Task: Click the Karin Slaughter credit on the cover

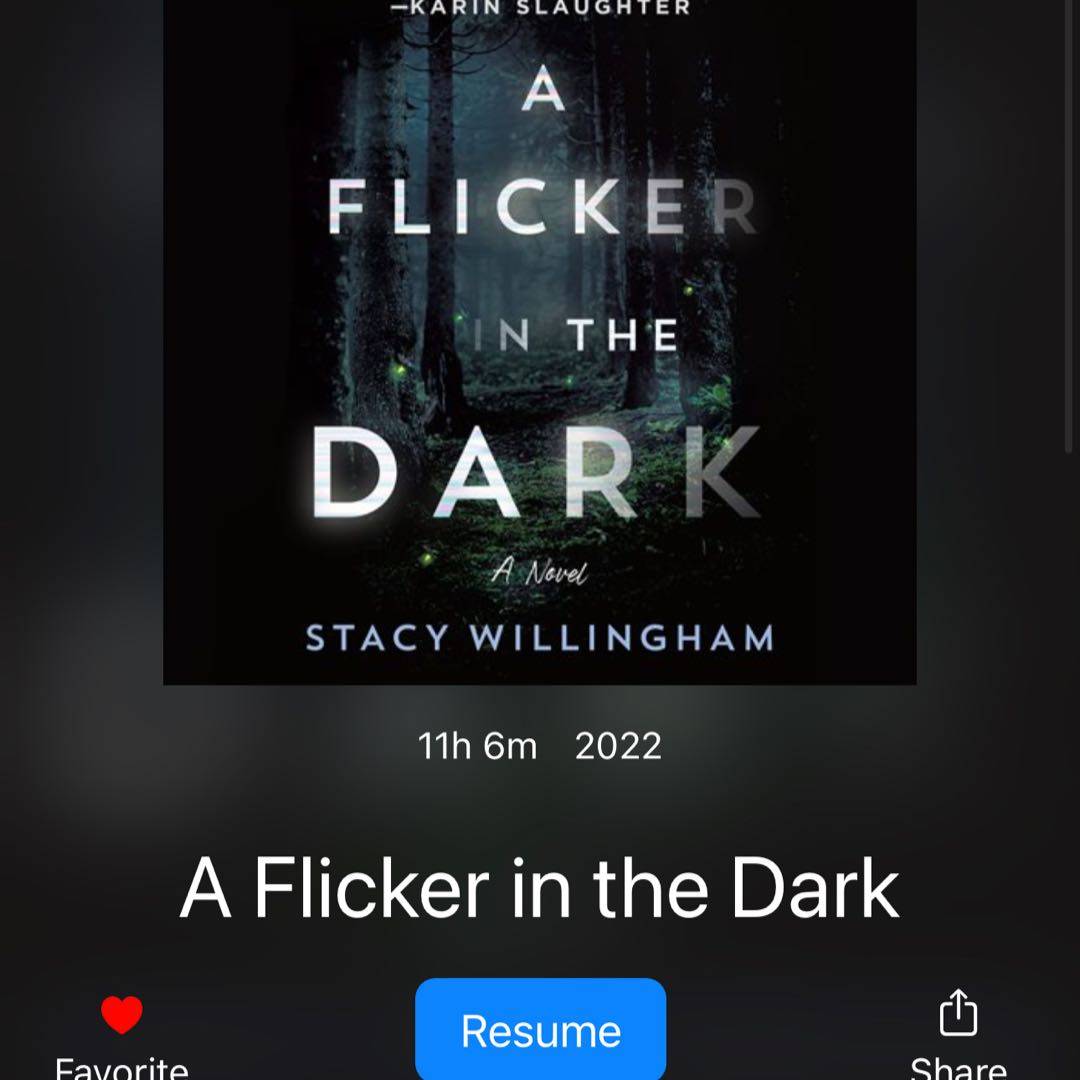Action: click(x=541, y=8)
